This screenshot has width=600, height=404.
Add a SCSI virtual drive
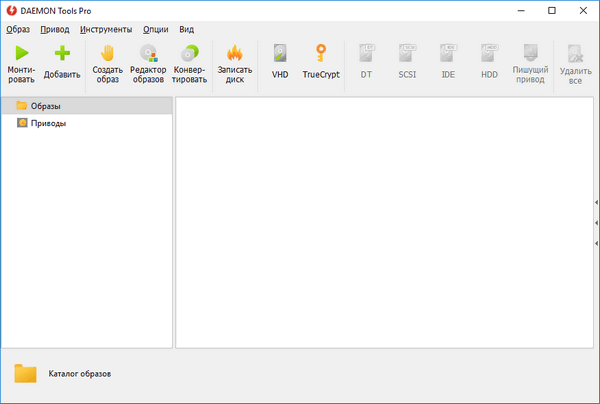[x=407, y=53]
